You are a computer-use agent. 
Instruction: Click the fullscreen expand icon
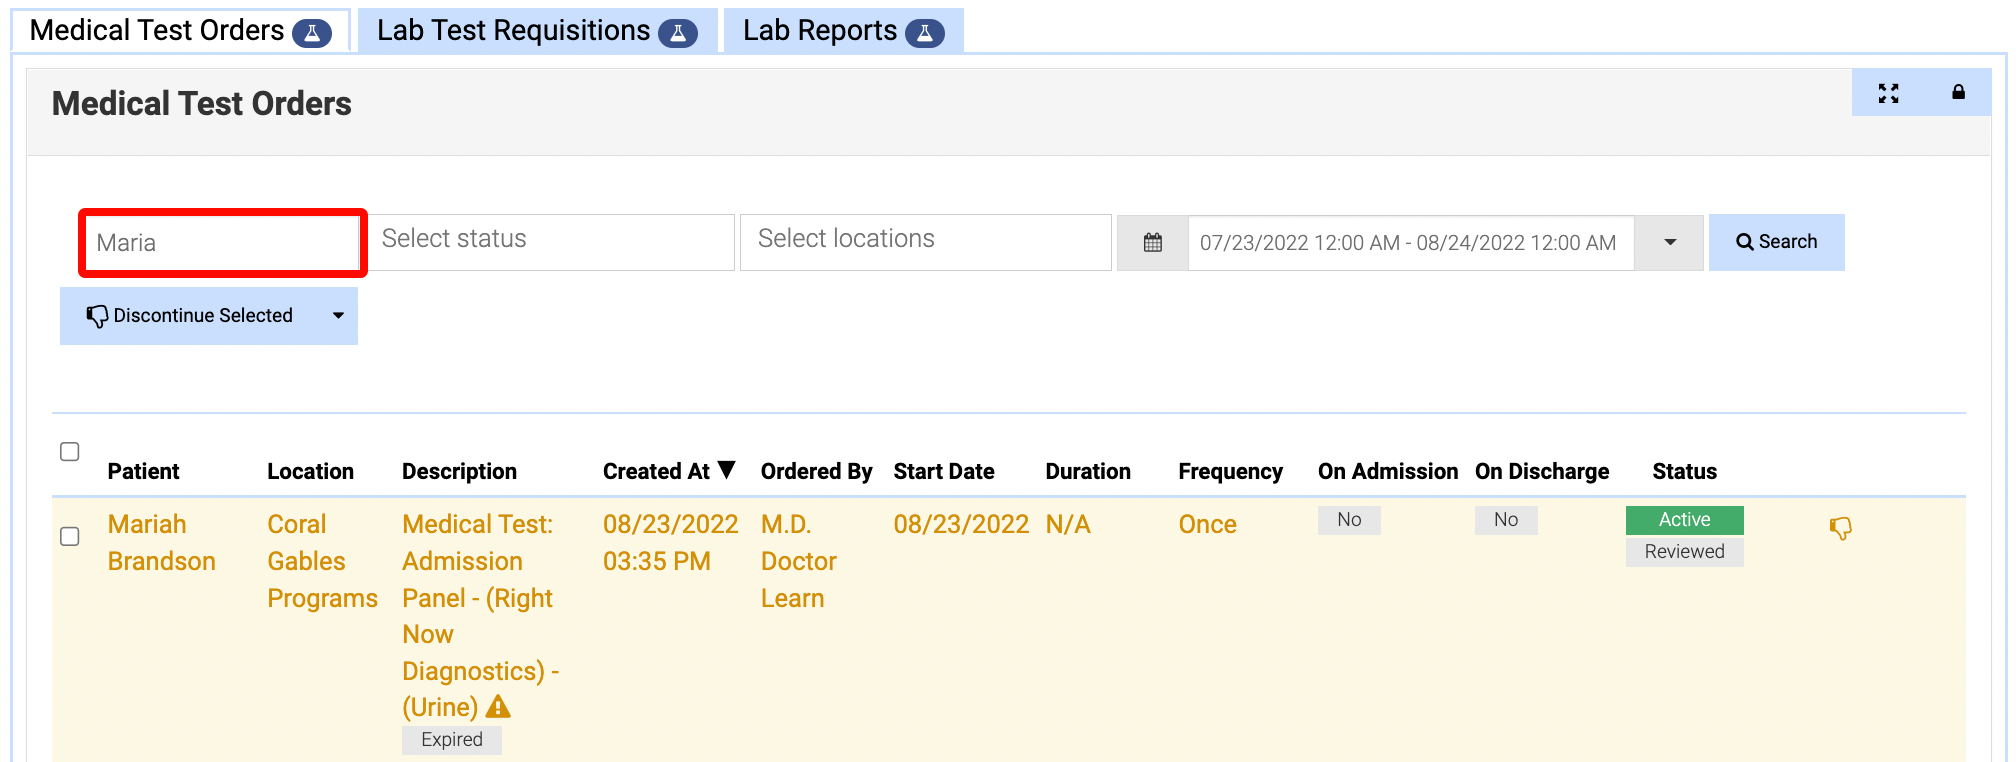(1888, 93)
